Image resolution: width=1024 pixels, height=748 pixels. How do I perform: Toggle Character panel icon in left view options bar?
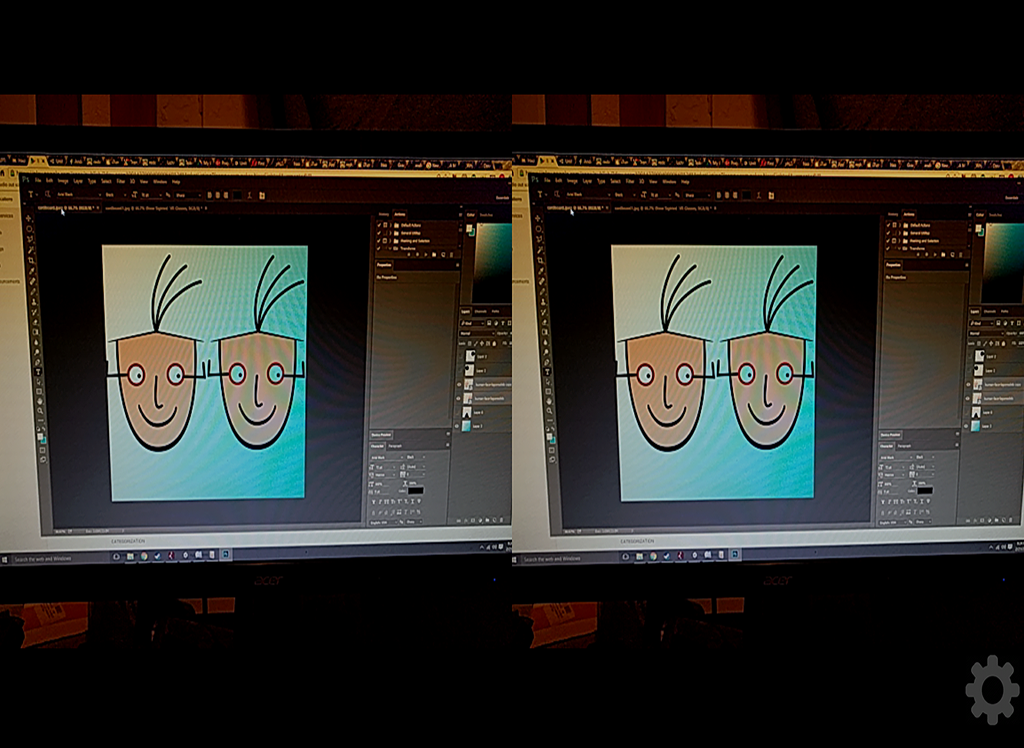[261, 195]
